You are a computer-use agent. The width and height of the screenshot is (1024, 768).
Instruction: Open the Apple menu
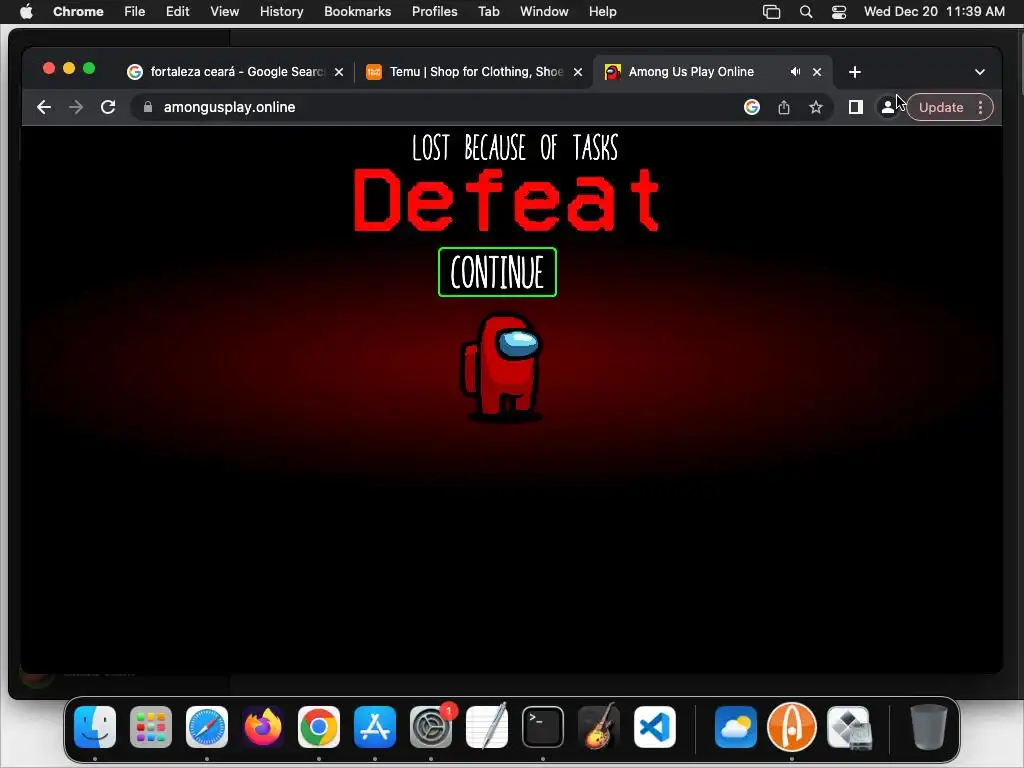(26, 11)
